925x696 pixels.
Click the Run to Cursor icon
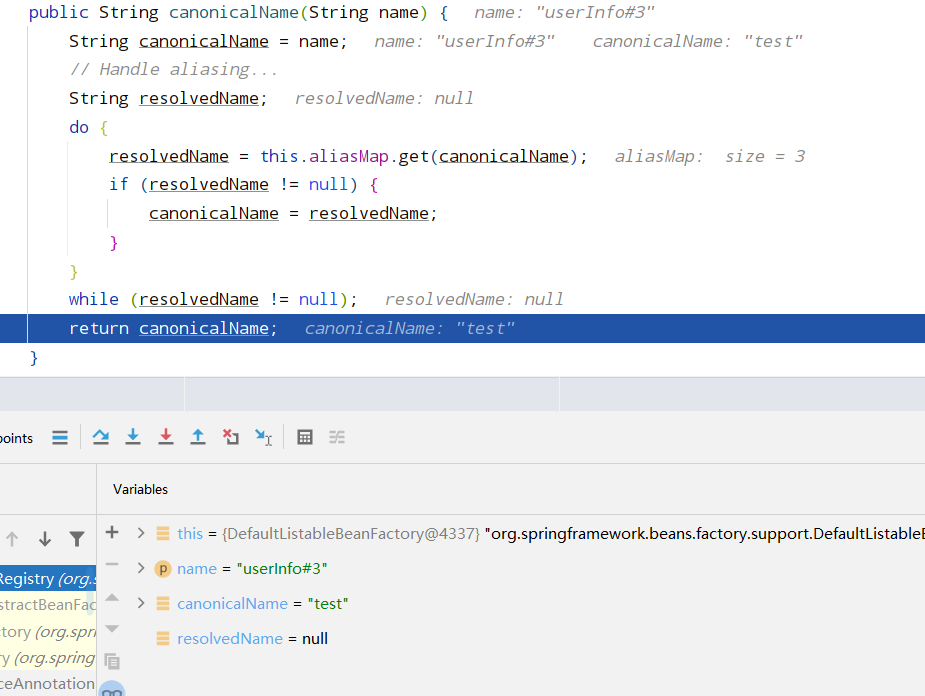pos(263,437)
